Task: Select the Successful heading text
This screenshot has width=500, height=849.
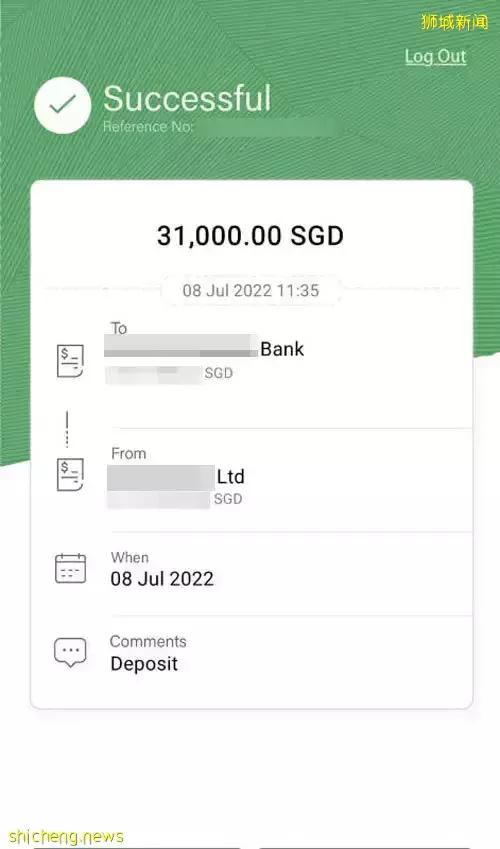Action: tap(187, 99)
